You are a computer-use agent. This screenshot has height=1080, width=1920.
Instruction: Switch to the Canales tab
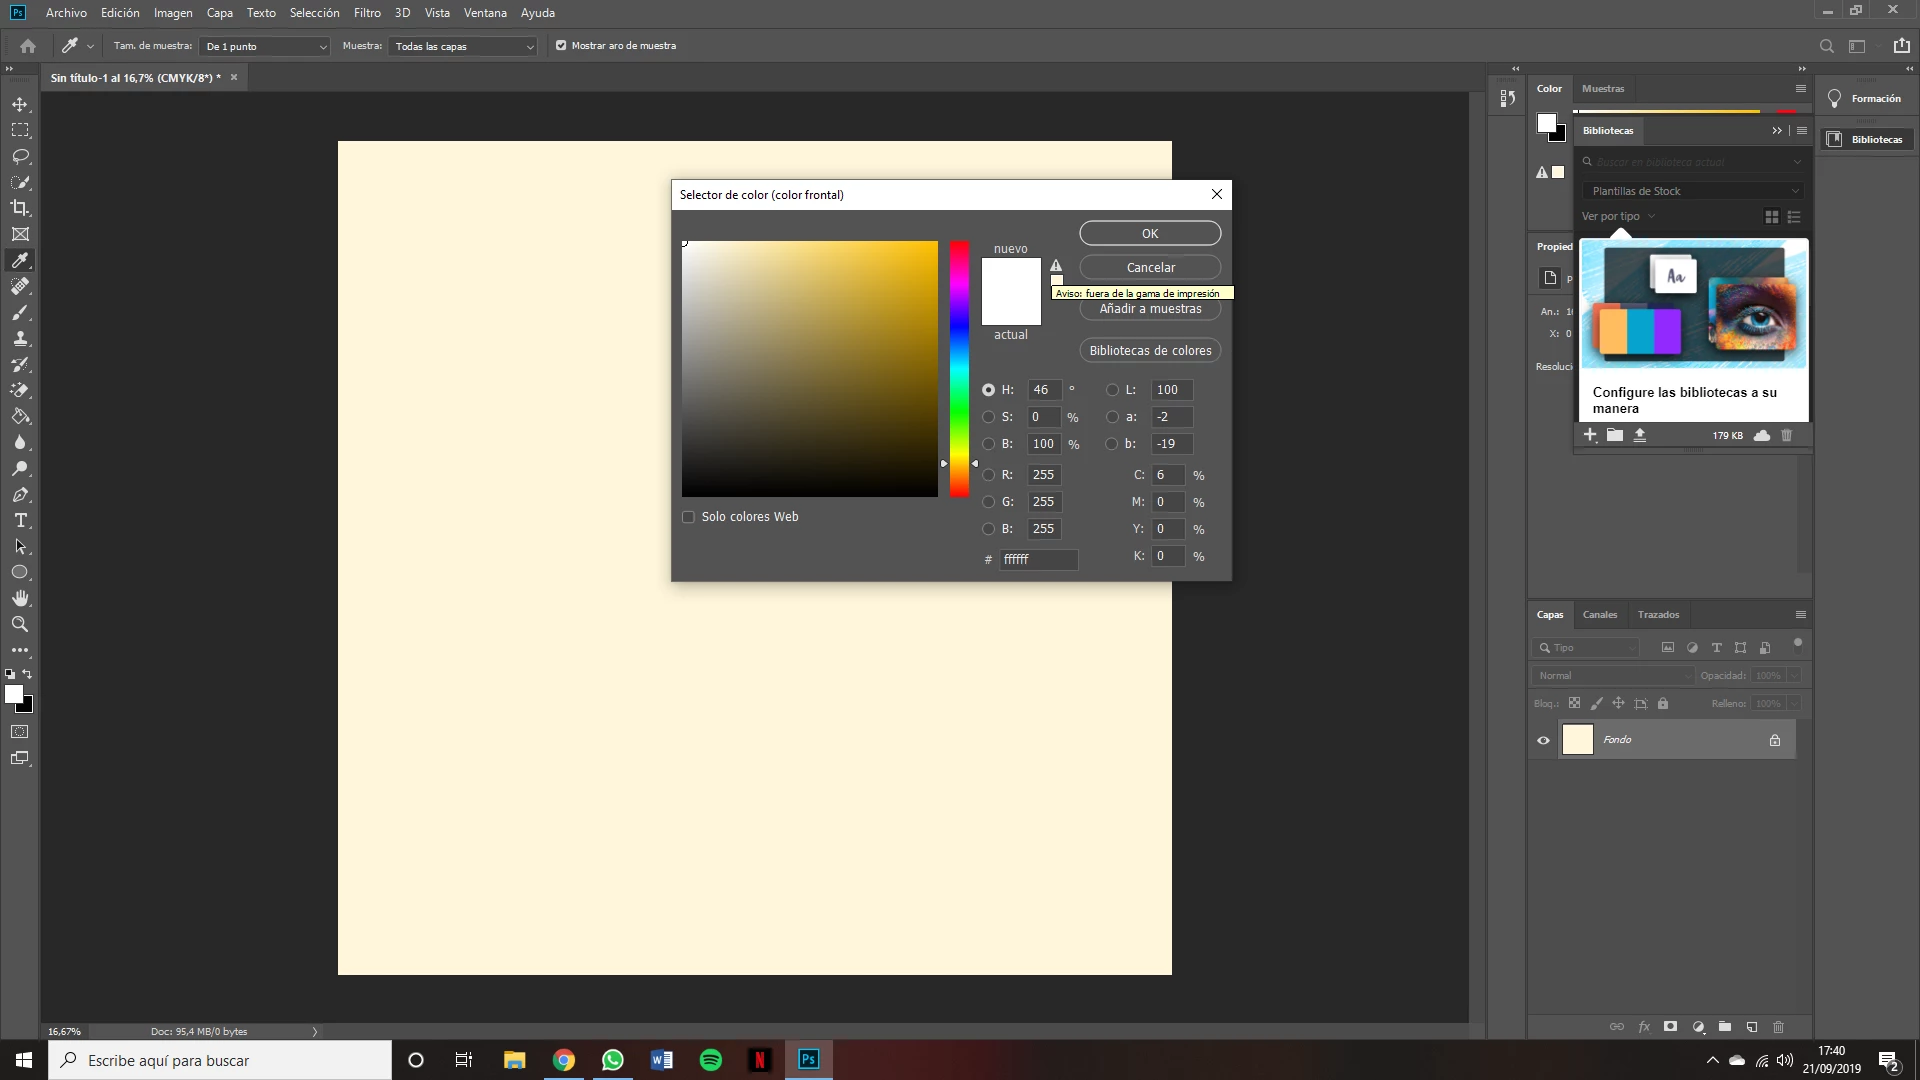tap(1599, 615)
